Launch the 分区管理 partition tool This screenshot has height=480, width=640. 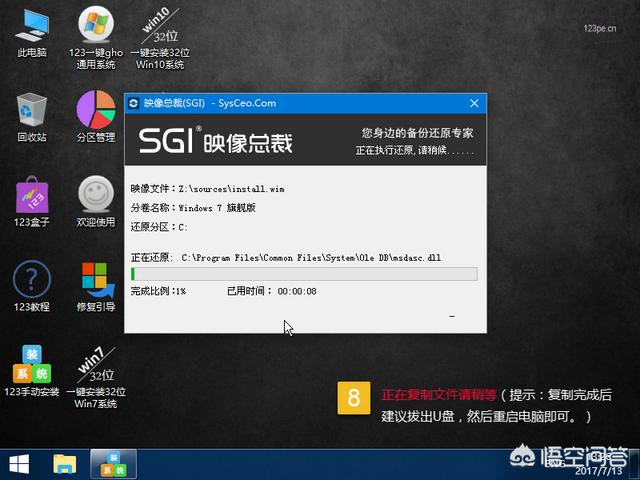tap(96, 110)
